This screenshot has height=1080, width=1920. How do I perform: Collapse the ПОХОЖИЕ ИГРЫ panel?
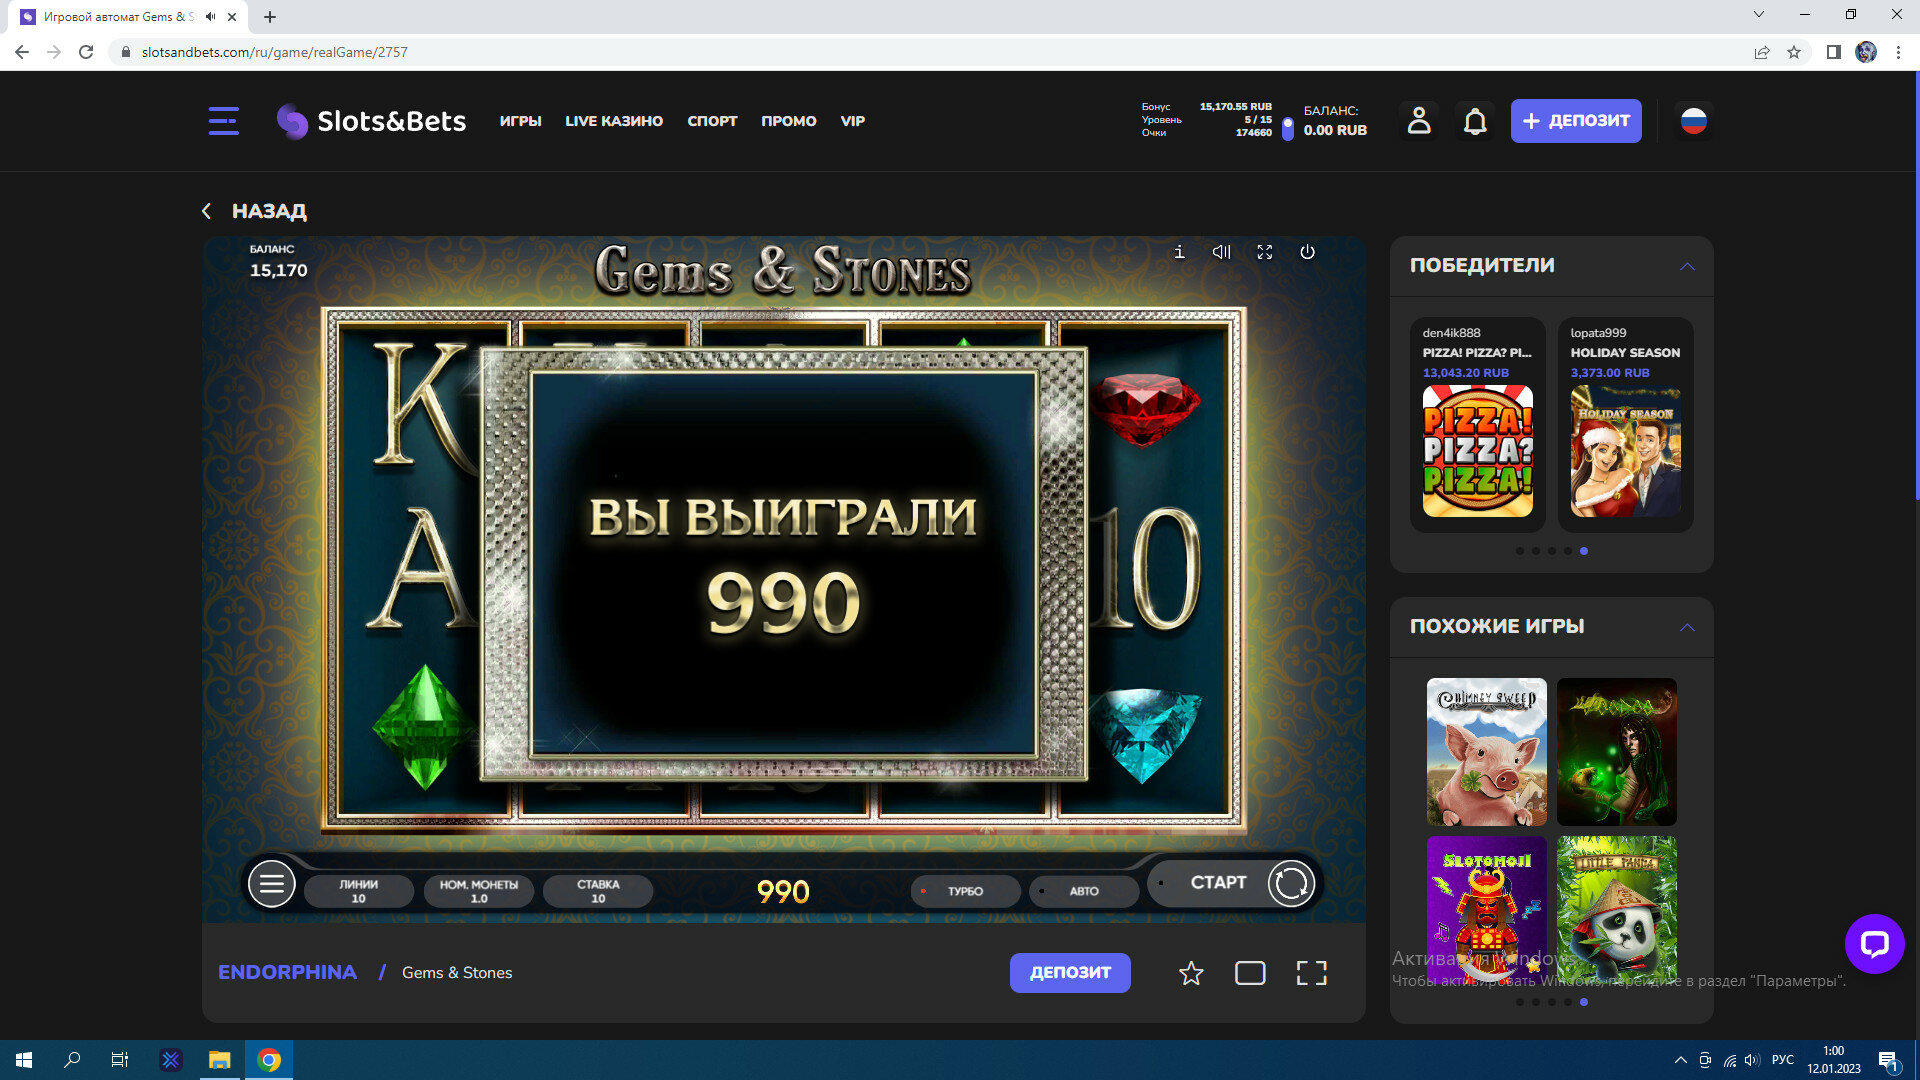tap(1687, 627)
